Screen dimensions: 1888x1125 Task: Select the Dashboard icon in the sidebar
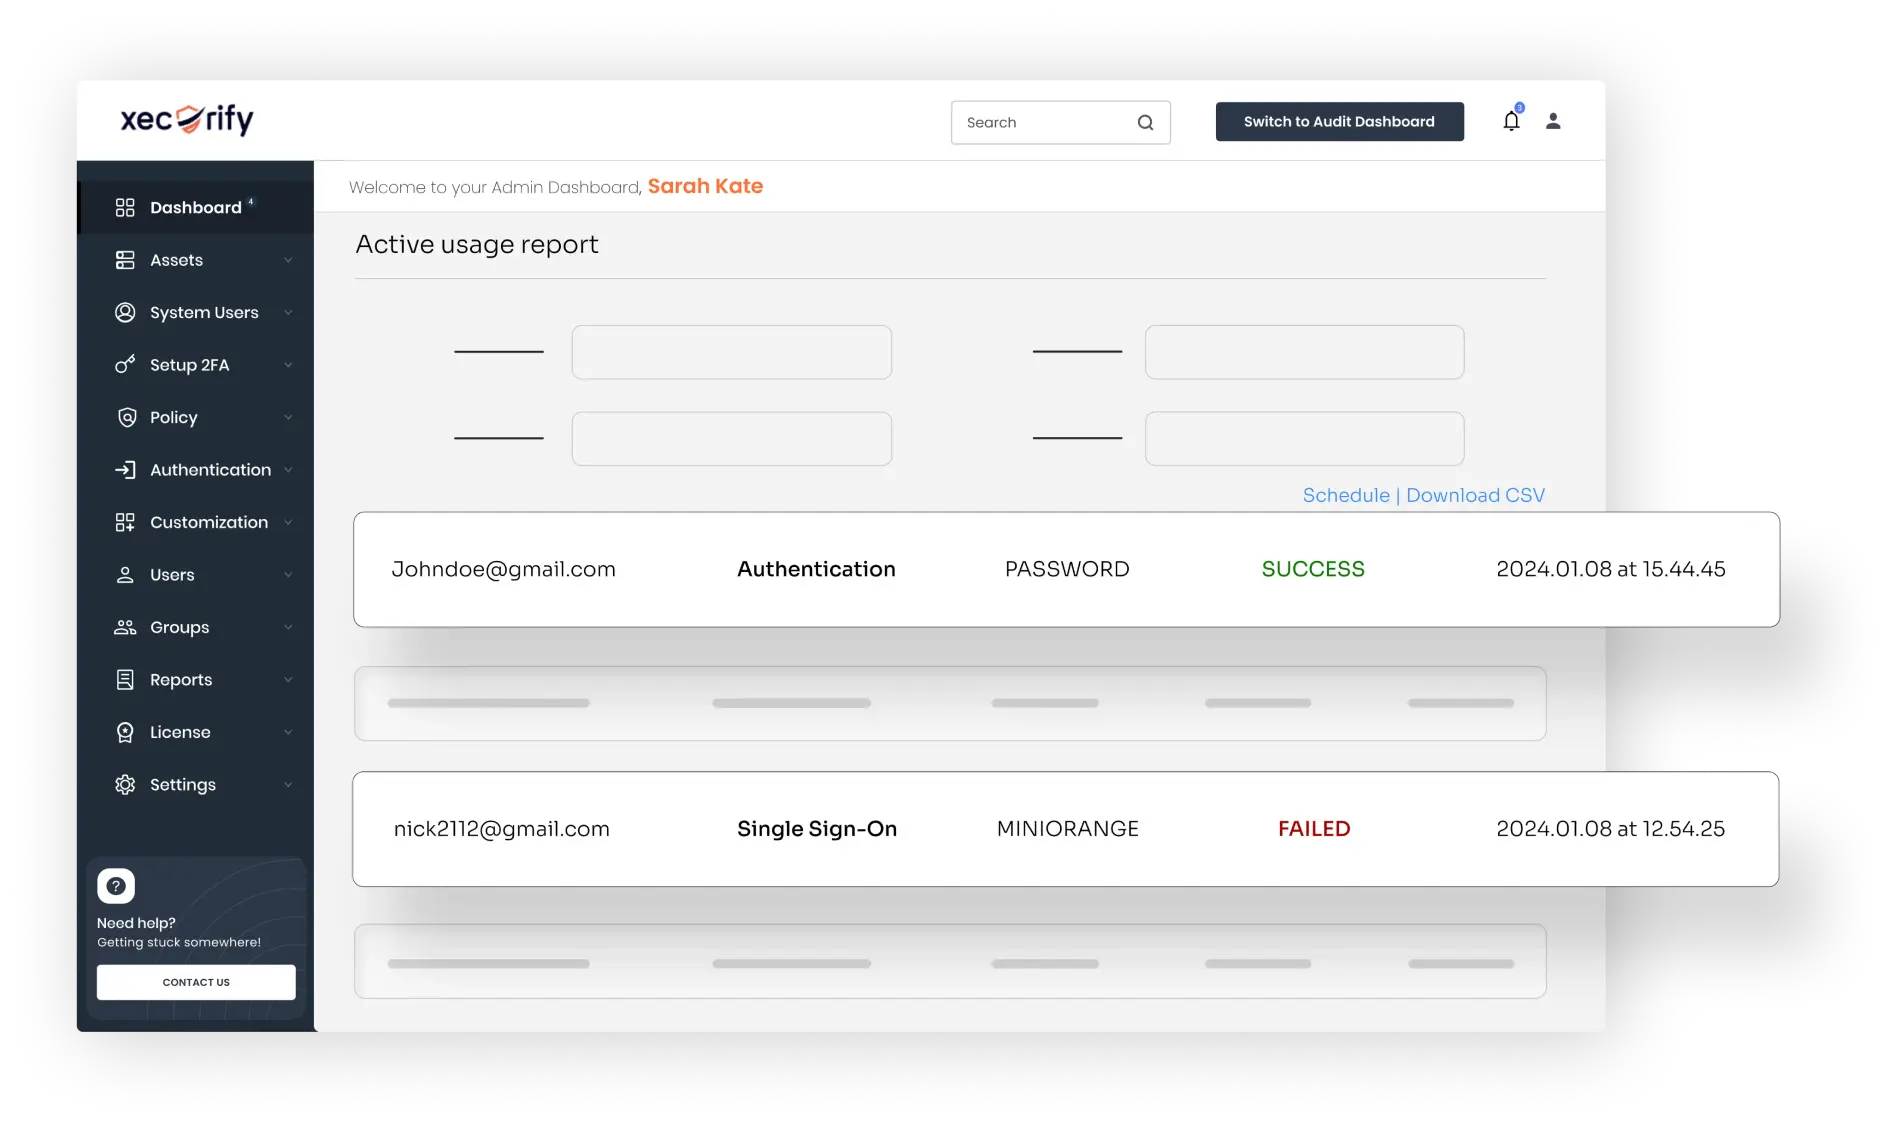tap(125, 207)
